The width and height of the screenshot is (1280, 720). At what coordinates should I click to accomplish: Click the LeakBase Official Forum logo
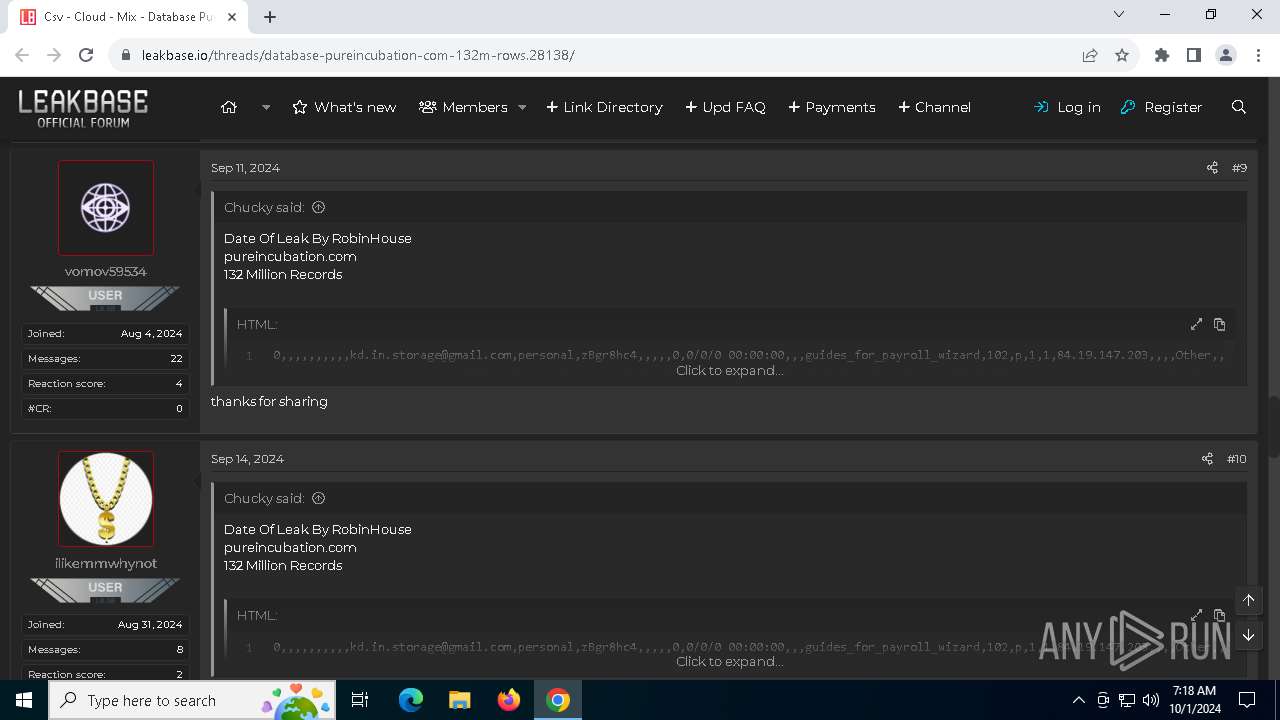pos(83,108)
